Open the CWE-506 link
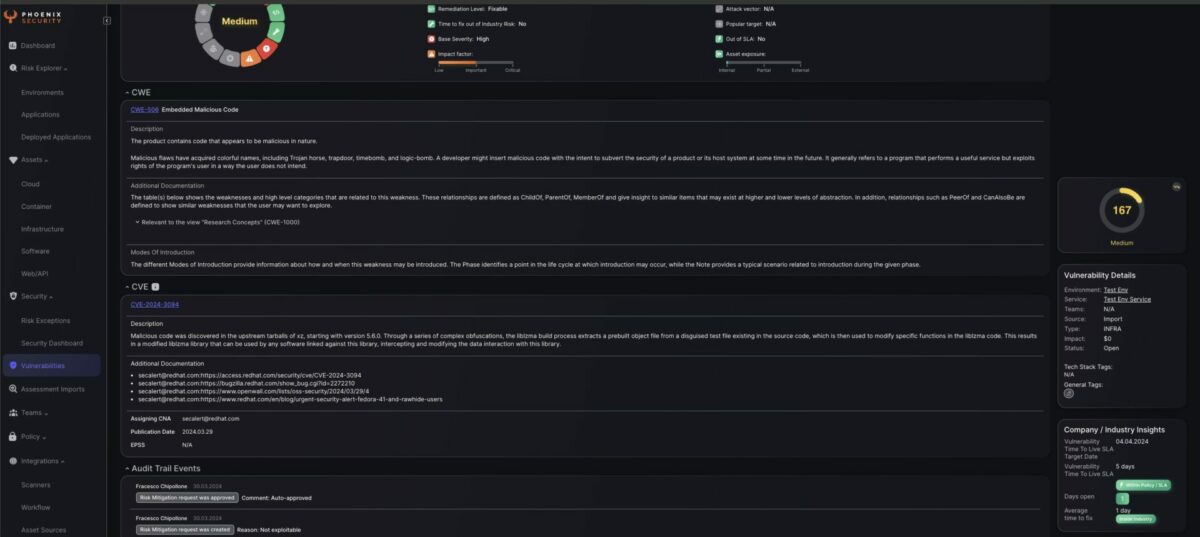The height and width of the screenshot is (537, 1200). pos(145,109)
